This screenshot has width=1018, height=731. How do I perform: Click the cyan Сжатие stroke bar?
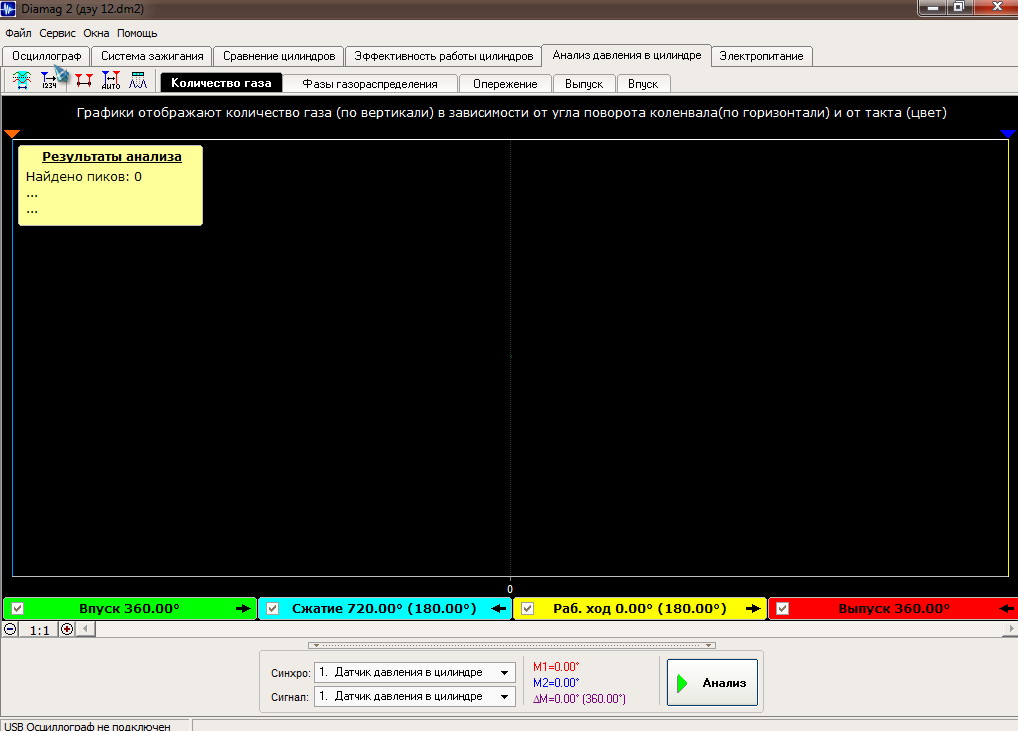click(384, 608)
